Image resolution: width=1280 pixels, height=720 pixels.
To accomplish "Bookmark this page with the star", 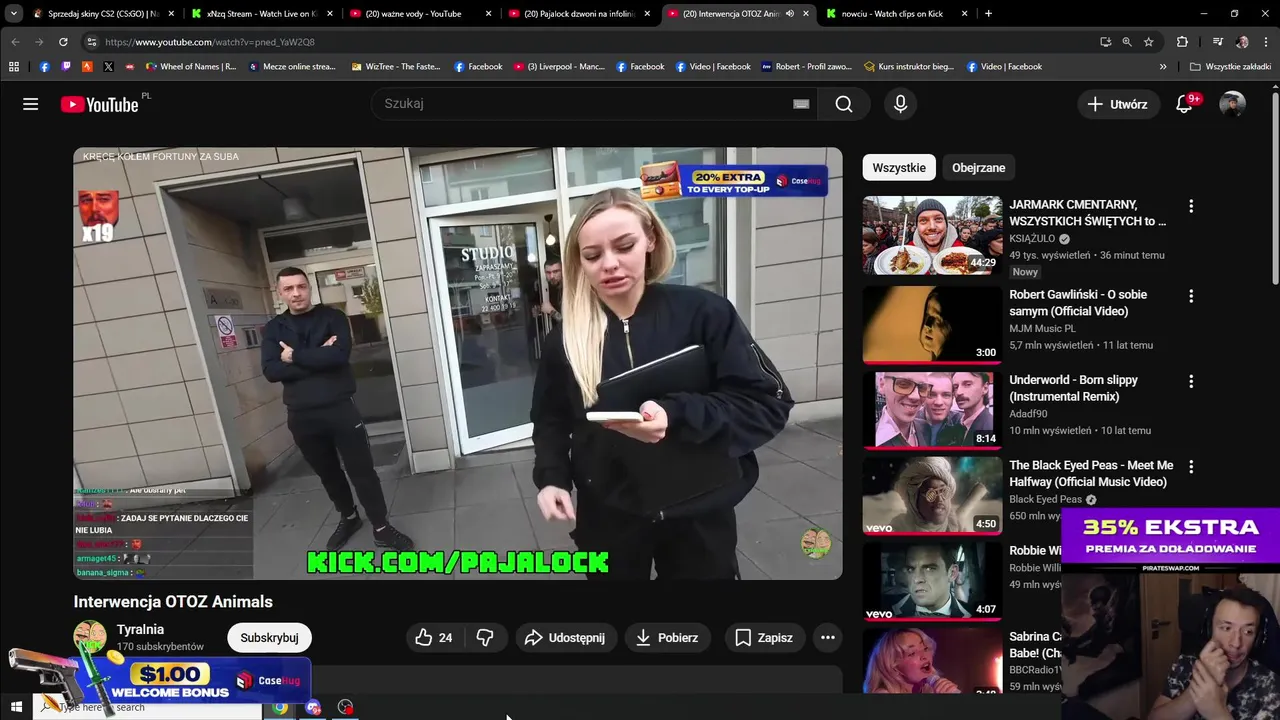I will pos(1149,42).
